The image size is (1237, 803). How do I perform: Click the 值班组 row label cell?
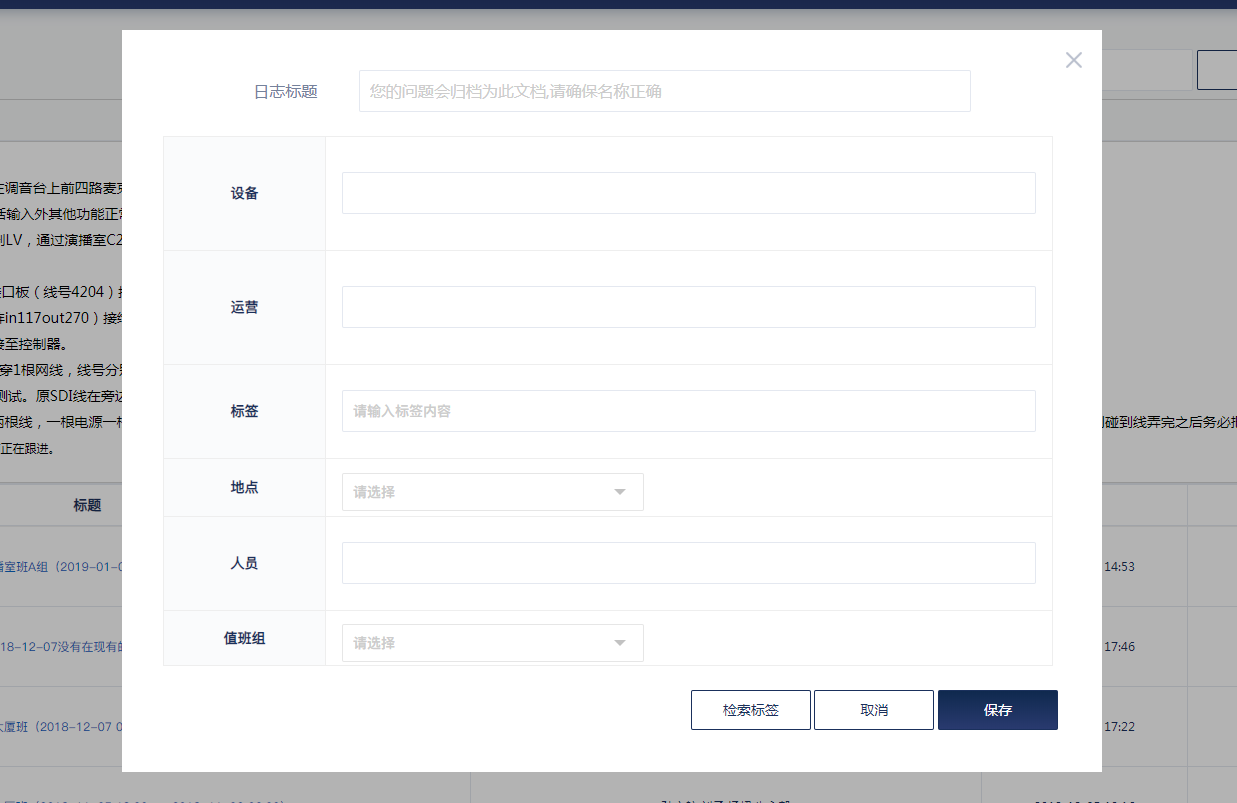coord(244,638)
